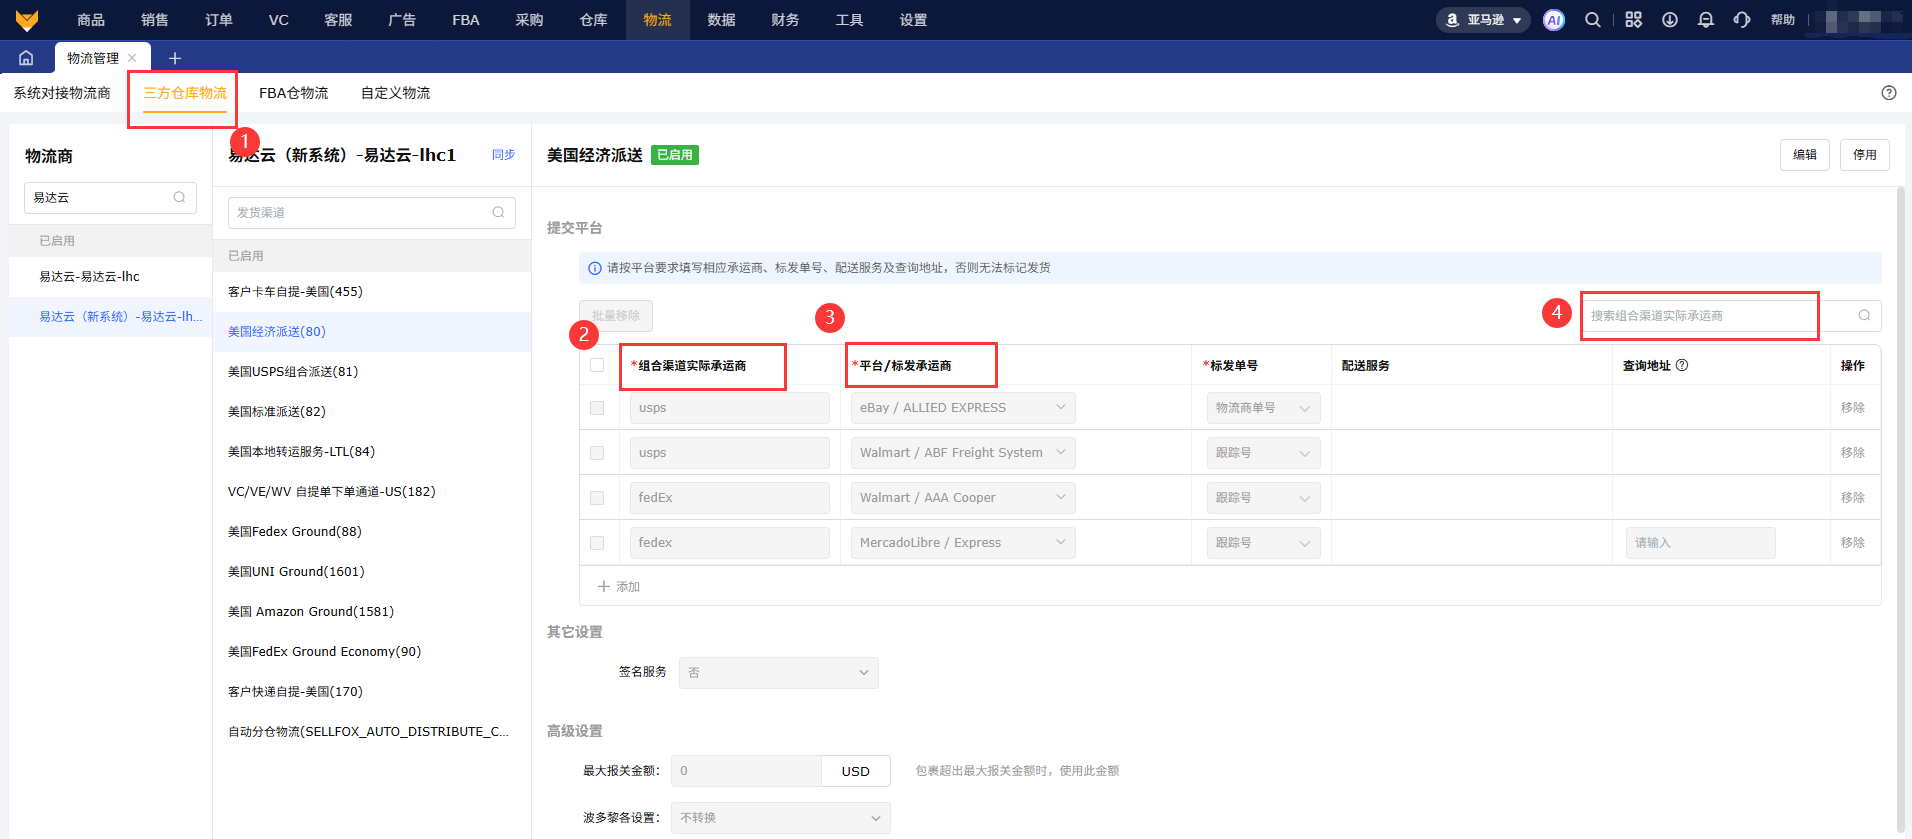1912x839 pixels.
Task: Open the 签名服务 dropdown
Action: pos(778,673)
